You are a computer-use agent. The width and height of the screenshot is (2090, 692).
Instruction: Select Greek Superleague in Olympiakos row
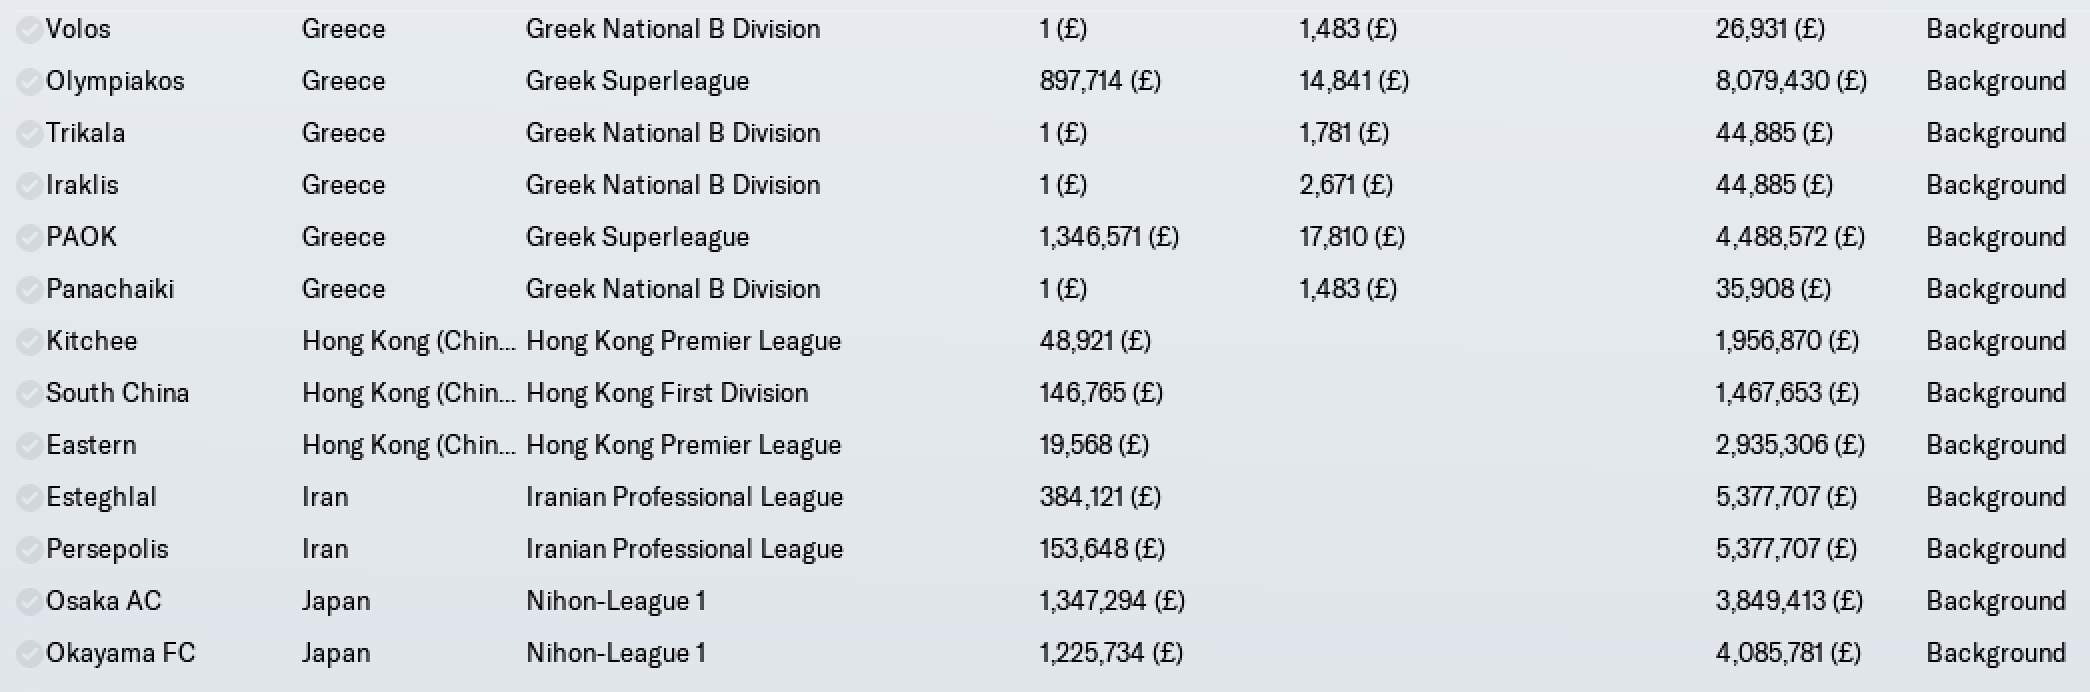tap(638, 81)
